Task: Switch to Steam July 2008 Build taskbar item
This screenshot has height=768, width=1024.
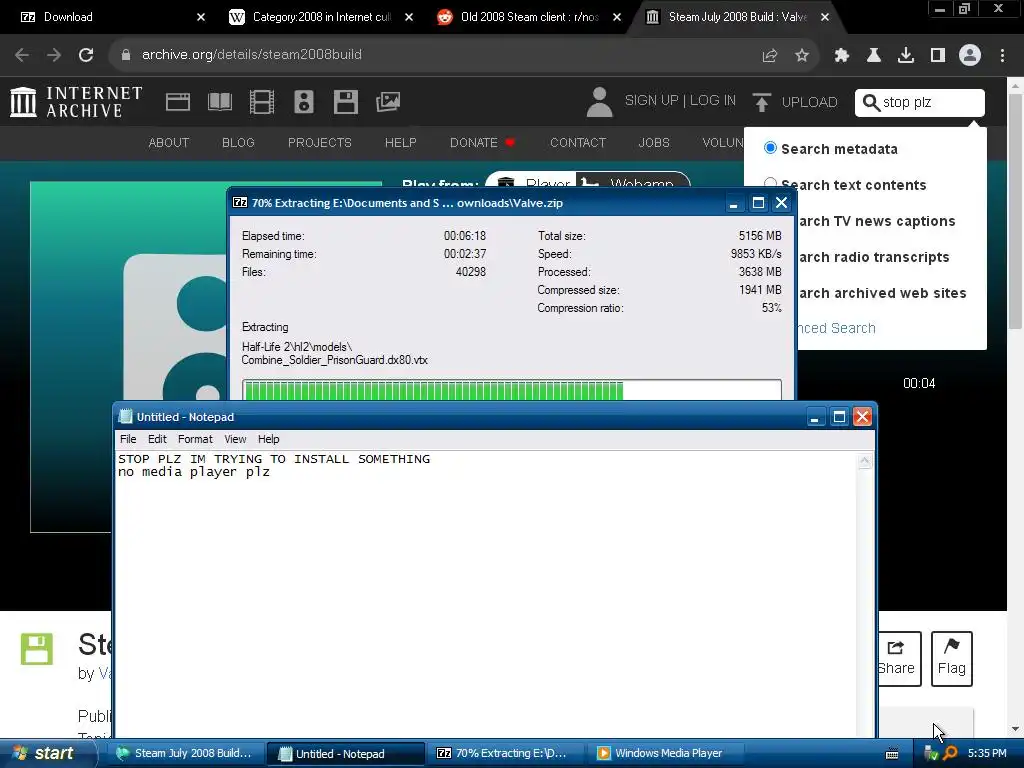Action: click(x=184, y=754)
